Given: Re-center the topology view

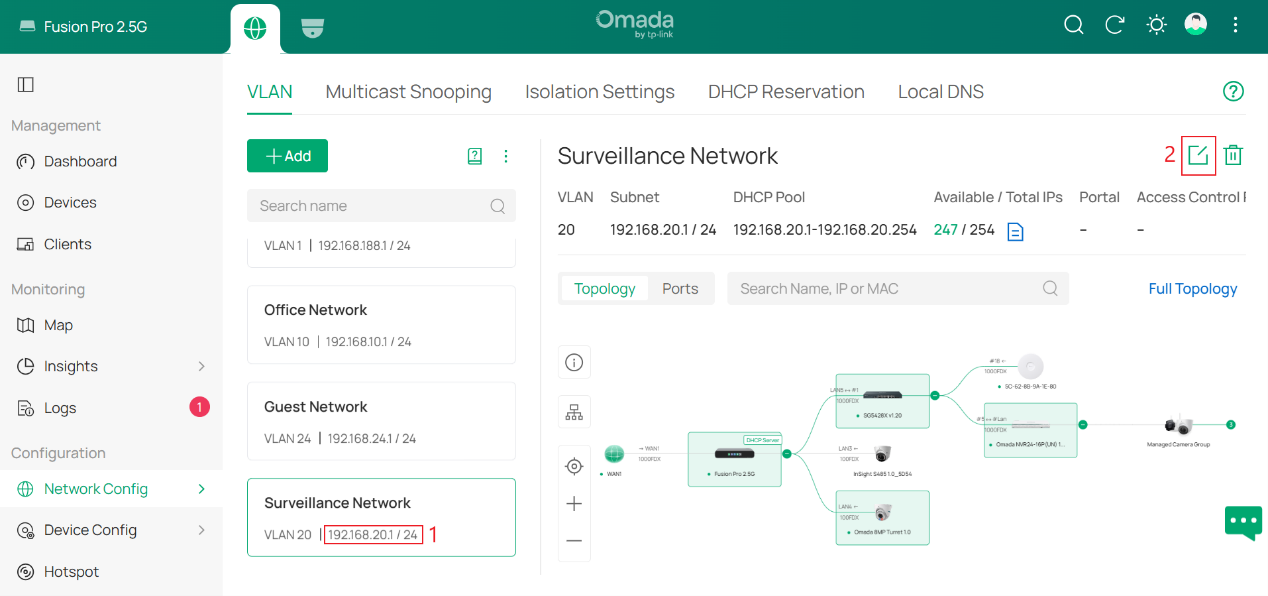Looking at the screenshot, I should pyautogui.click(x=574, y=466).
